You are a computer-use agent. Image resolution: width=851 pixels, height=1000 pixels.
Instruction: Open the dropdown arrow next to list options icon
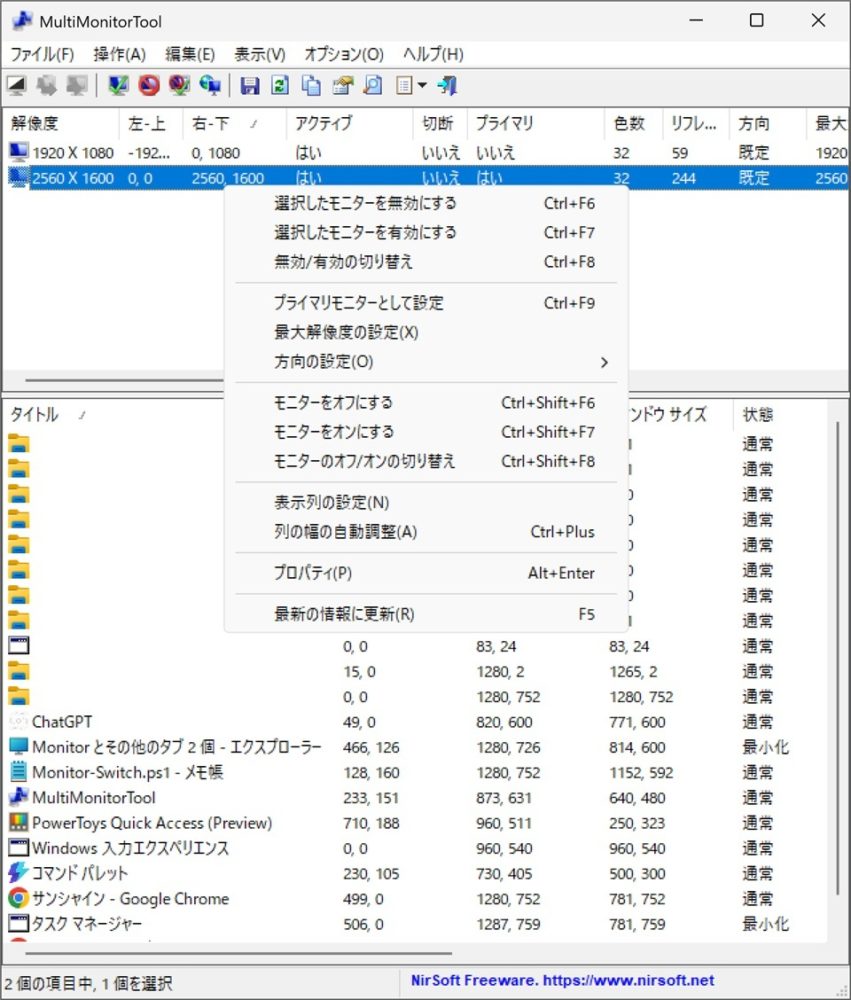point(422,85)
